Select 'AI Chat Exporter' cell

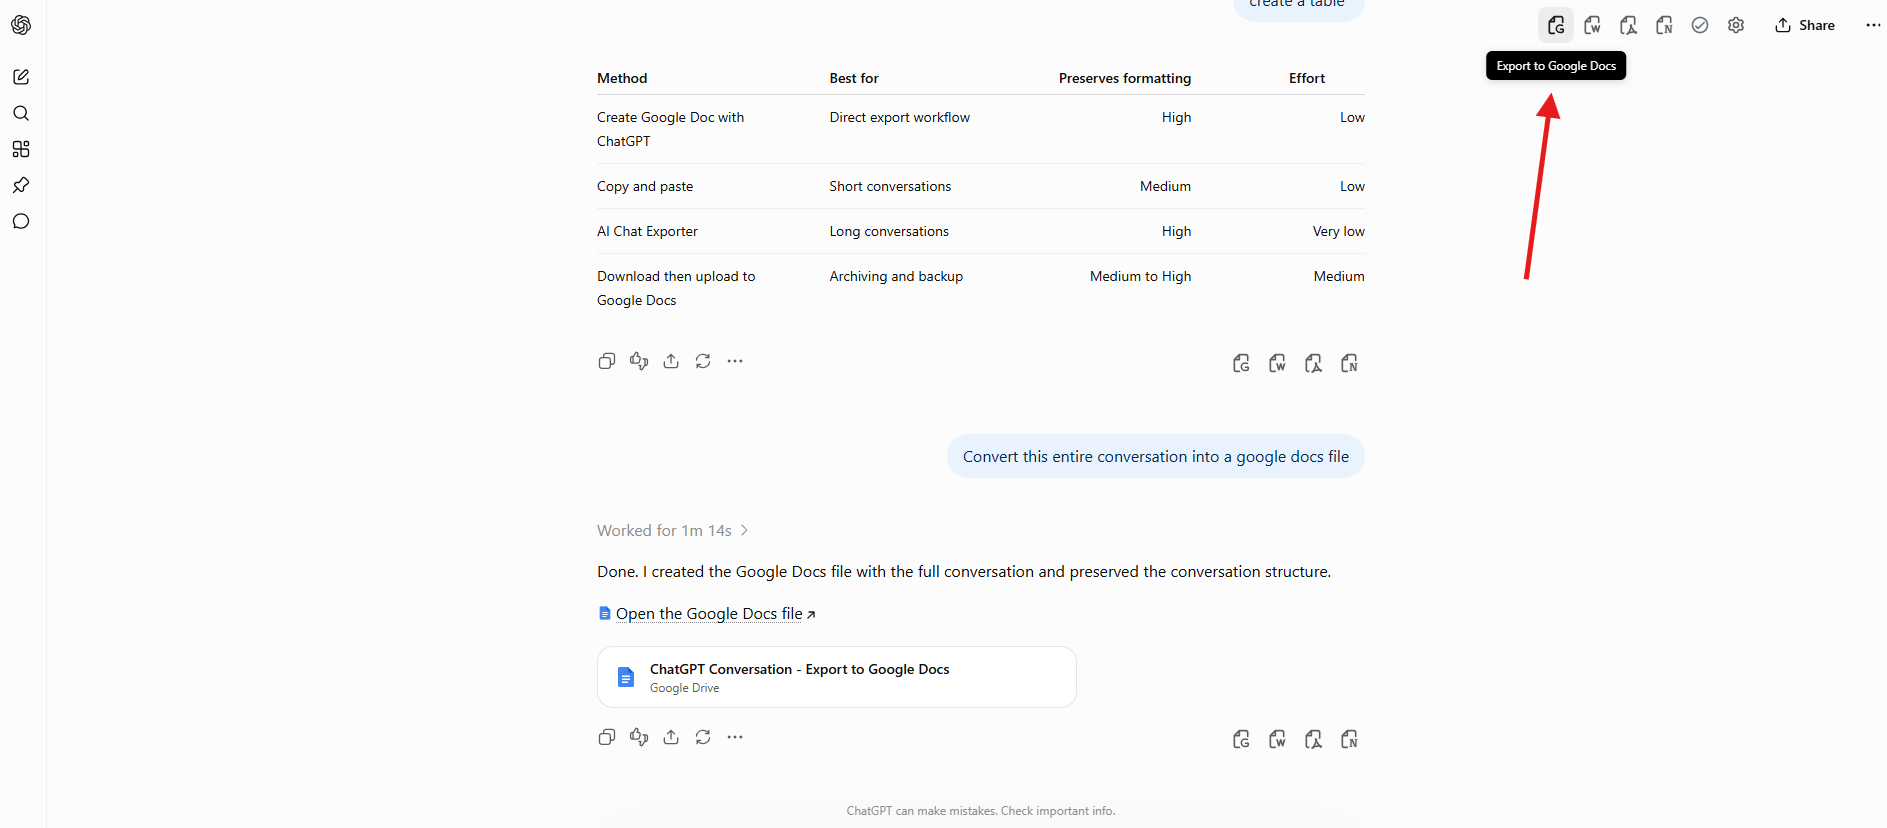tap(647, 231)
